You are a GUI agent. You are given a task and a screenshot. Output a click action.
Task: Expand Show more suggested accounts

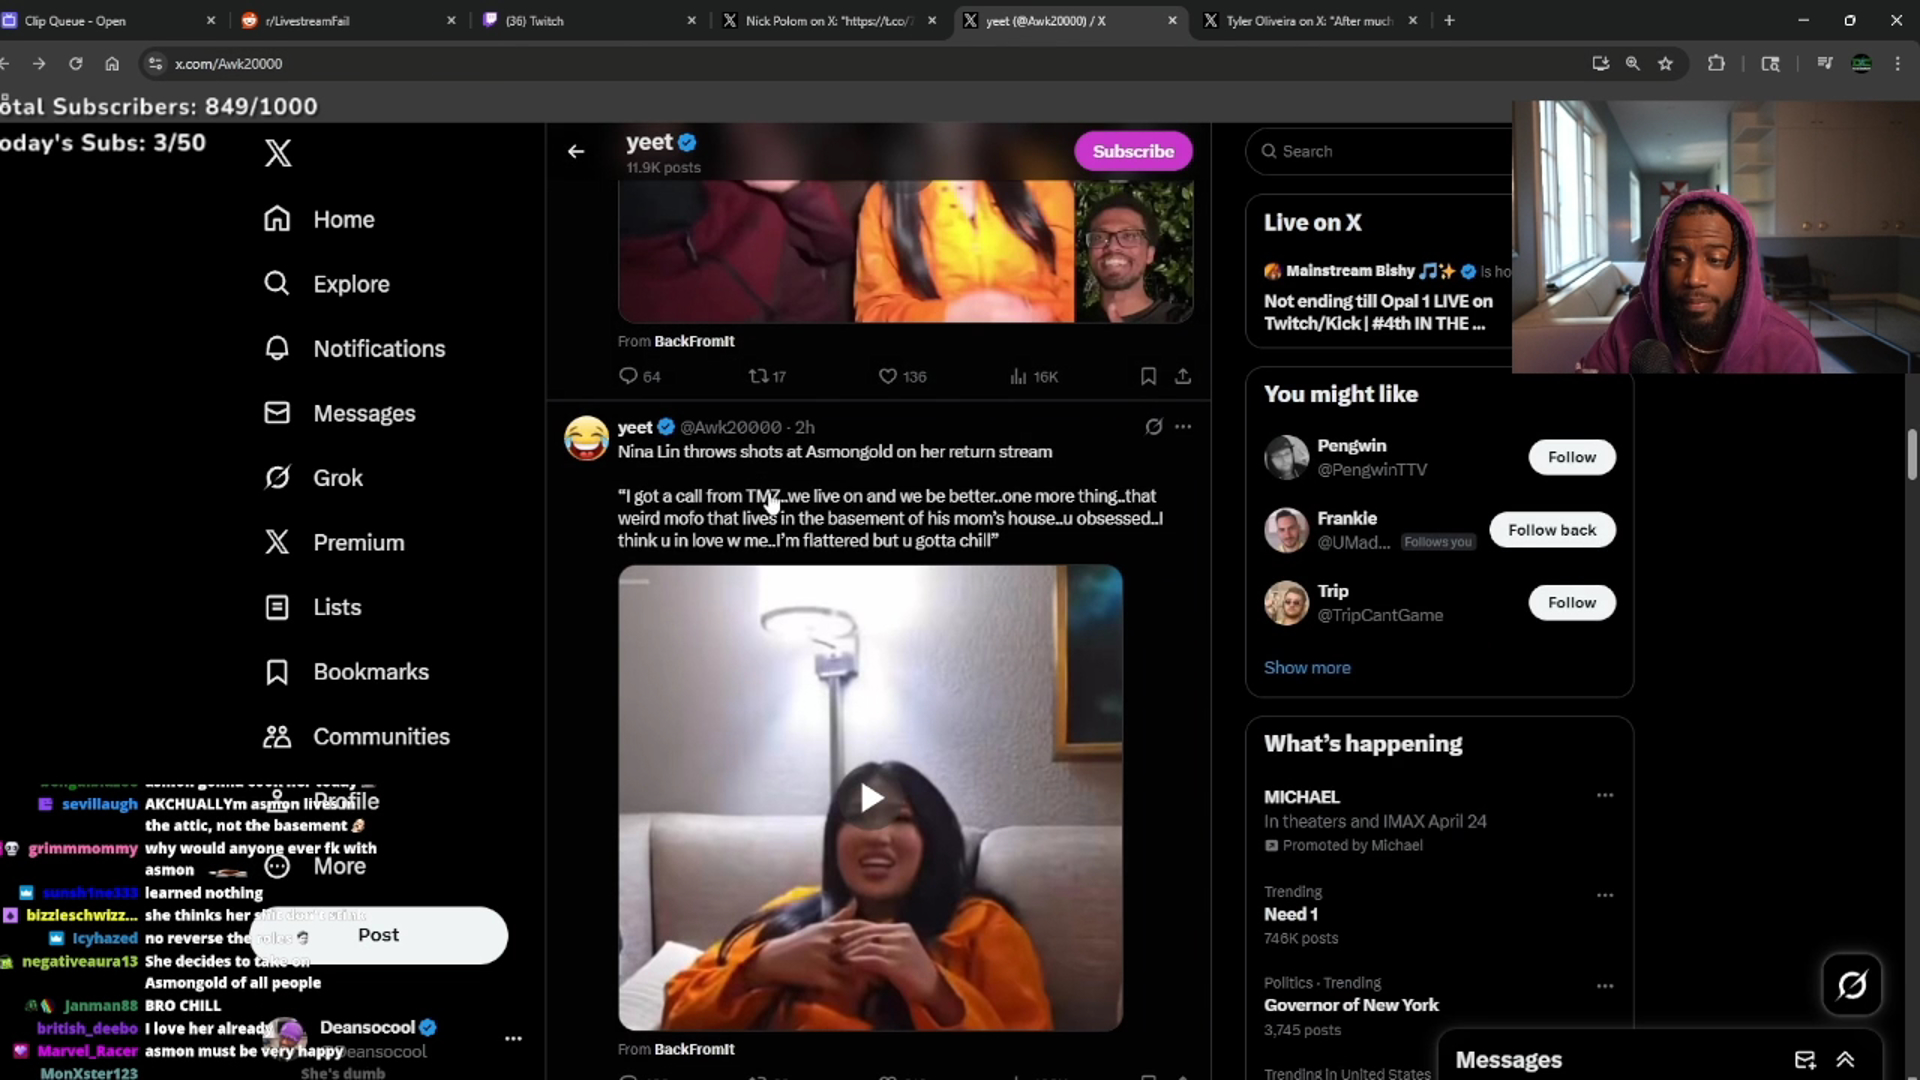(x=1307, y=667)
